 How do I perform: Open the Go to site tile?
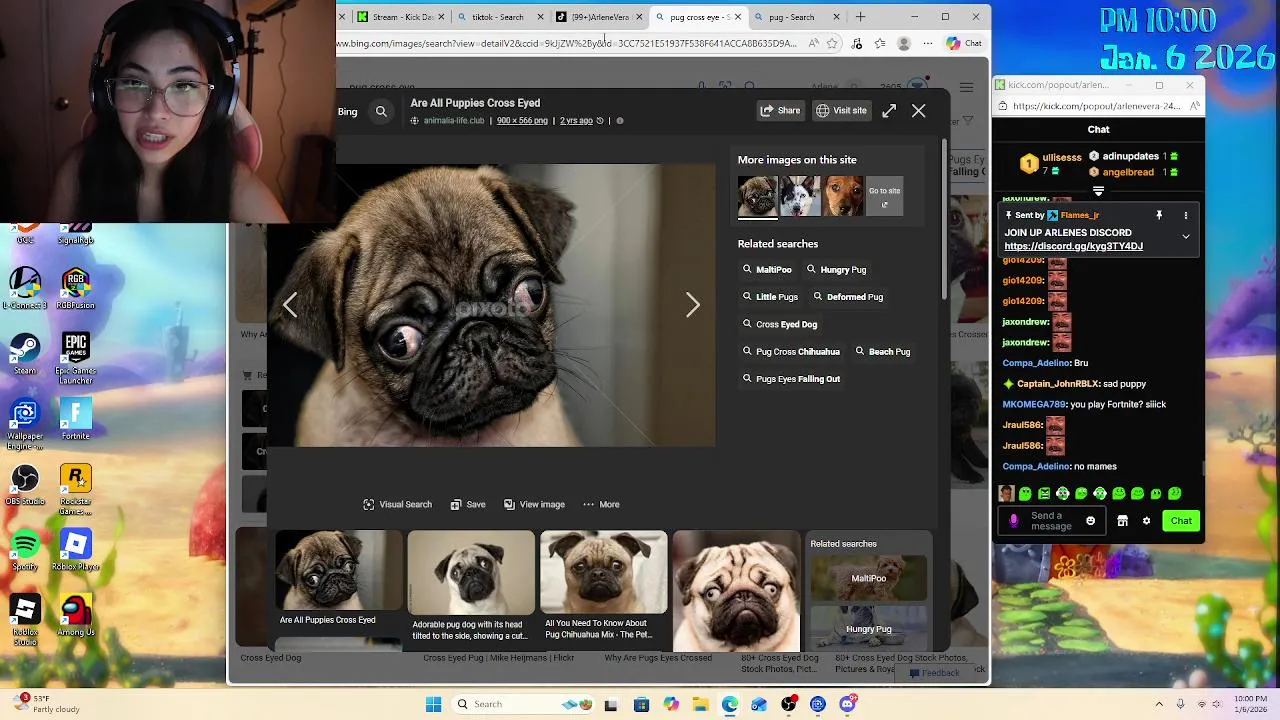884,196
